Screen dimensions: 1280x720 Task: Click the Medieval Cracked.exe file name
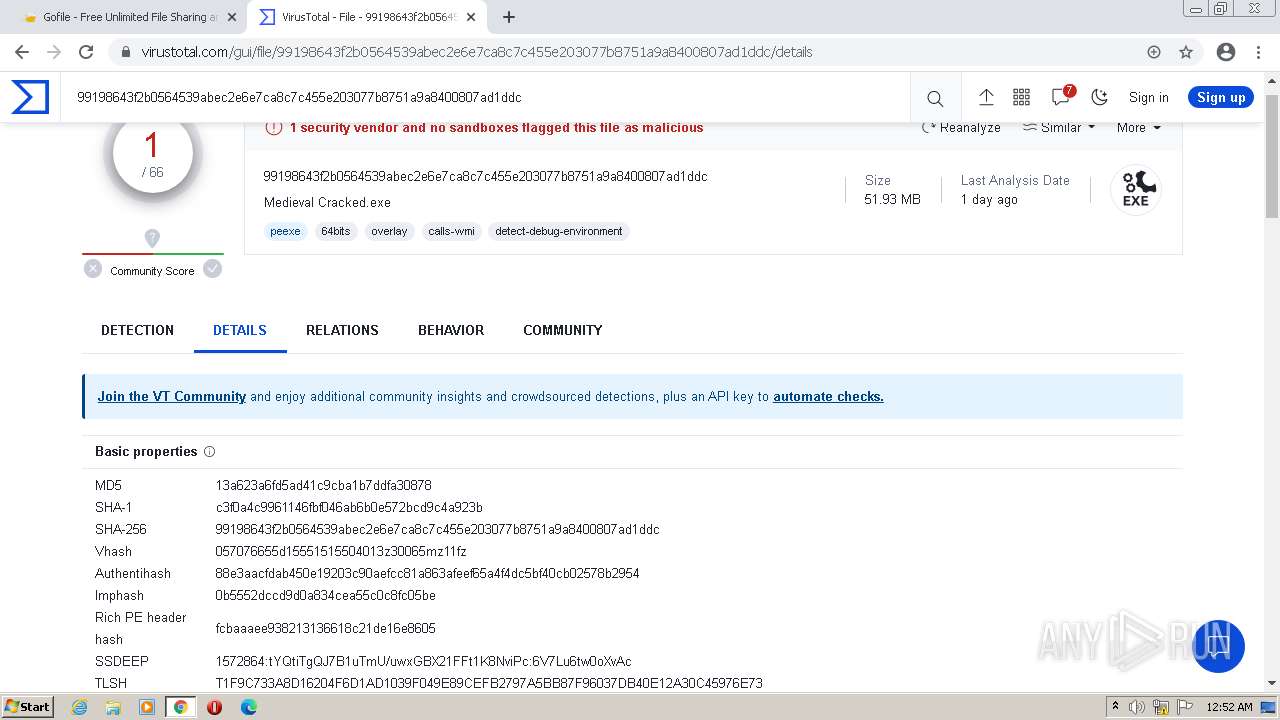point(327,202)
